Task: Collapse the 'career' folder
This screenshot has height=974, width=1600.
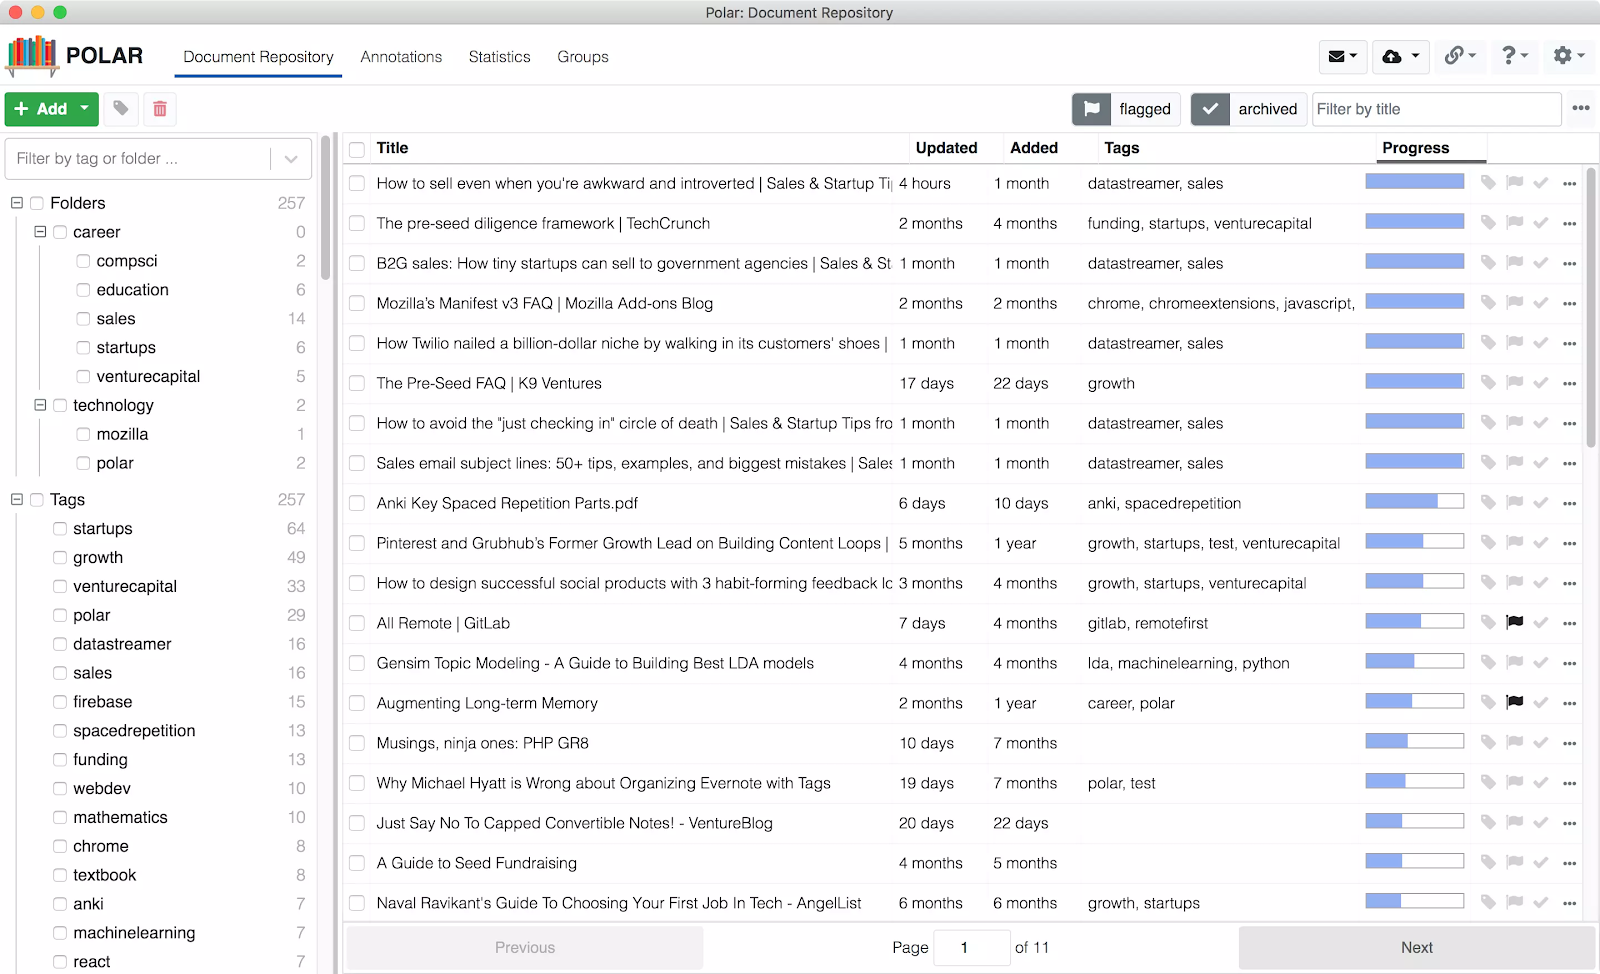Action: point(40,232)
